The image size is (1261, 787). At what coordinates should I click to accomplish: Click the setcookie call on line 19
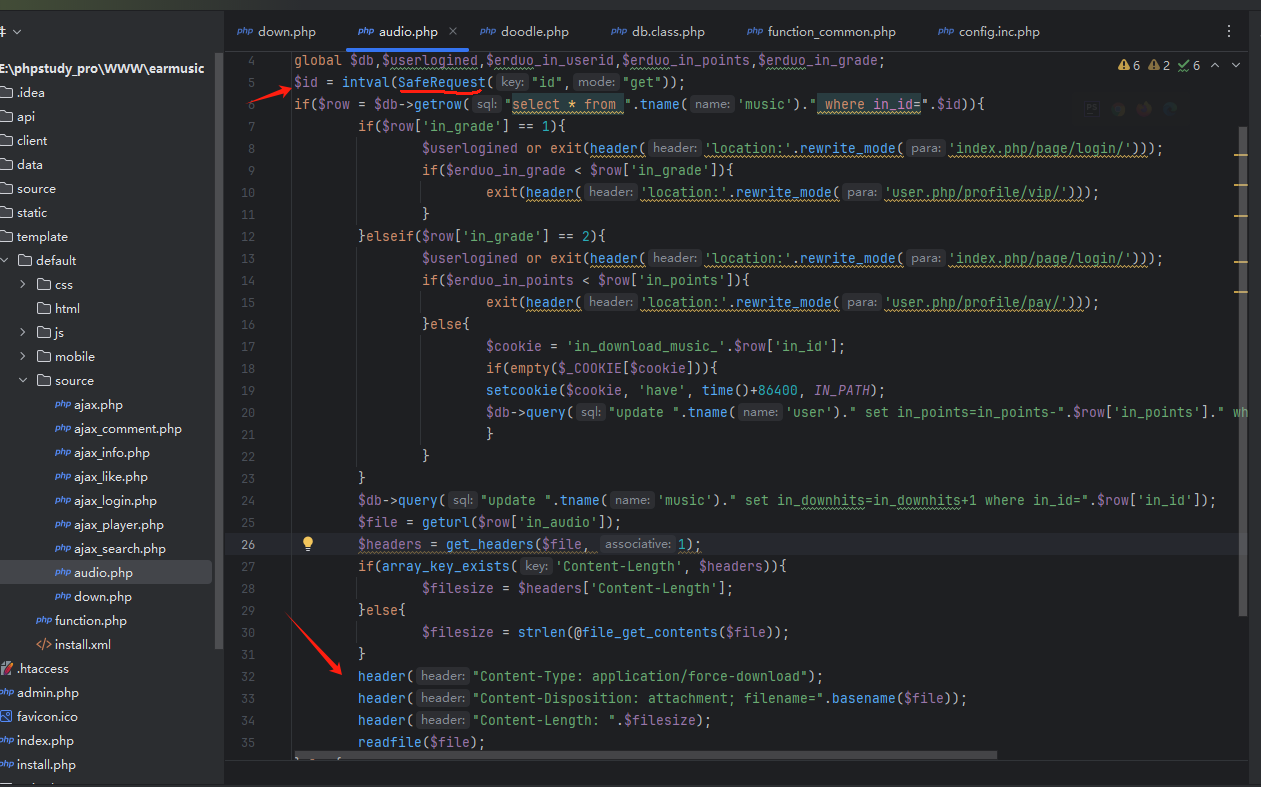coord(522,390)
